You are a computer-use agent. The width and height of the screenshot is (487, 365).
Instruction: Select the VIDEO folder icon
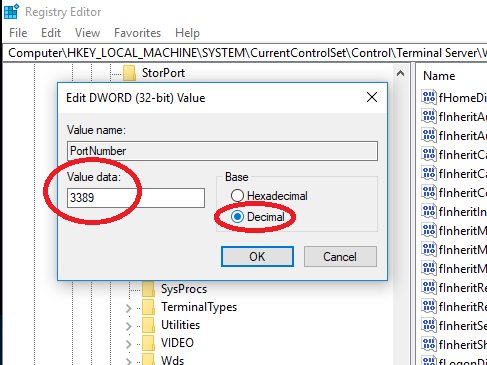point(148,343)
